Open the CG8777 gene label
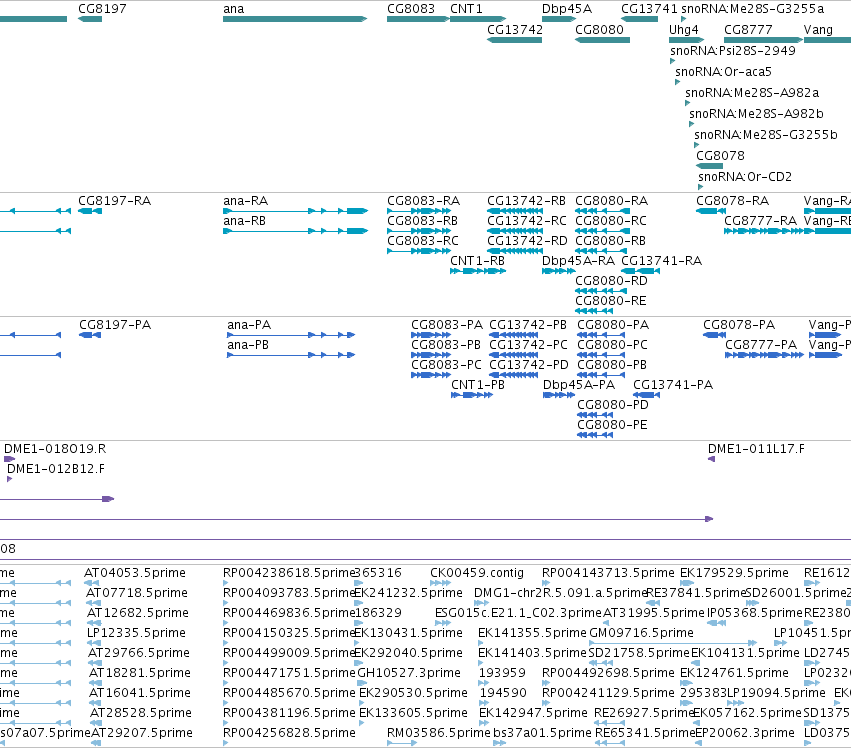Viewport: 851px width, 748px height. point(748,29)
